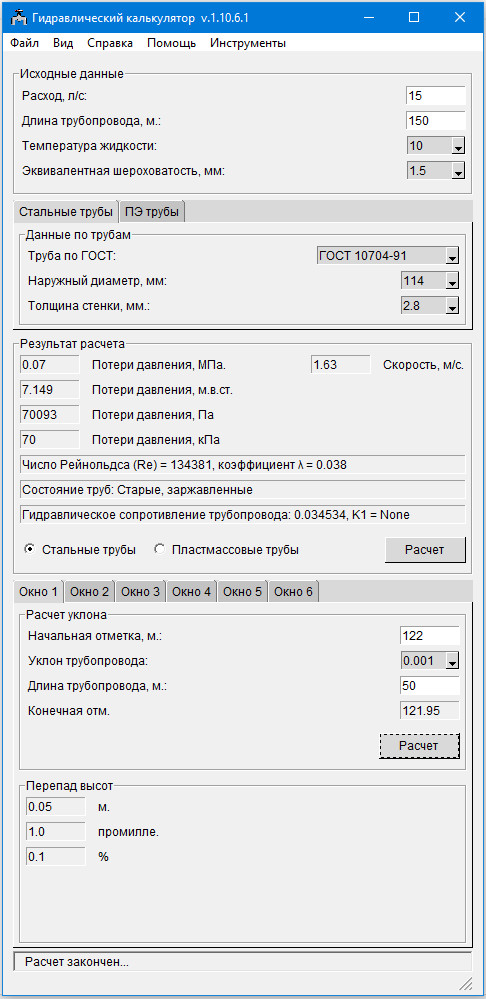Click the status bar text Расчет закончен
This screenshot has width=486, height=999.
76,962
